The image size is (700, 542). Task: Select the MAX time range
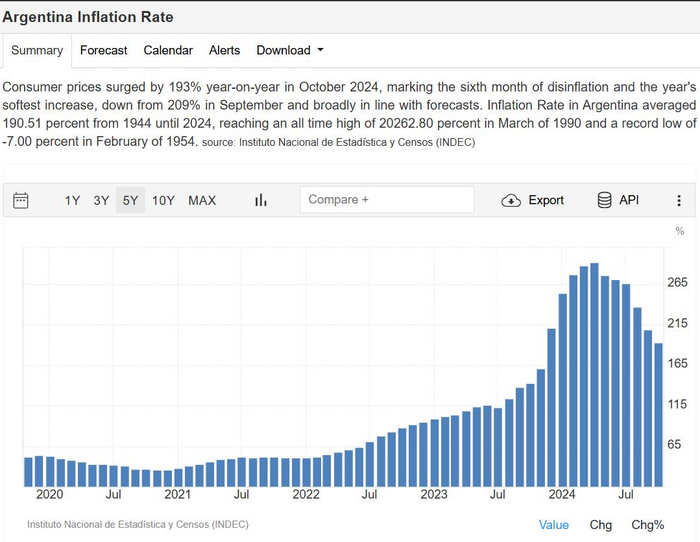click(202, 200)
